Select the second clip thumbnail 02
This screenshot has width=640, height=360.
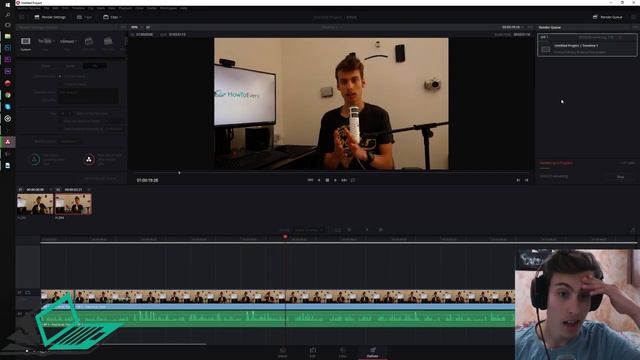(x=73, y=204)
